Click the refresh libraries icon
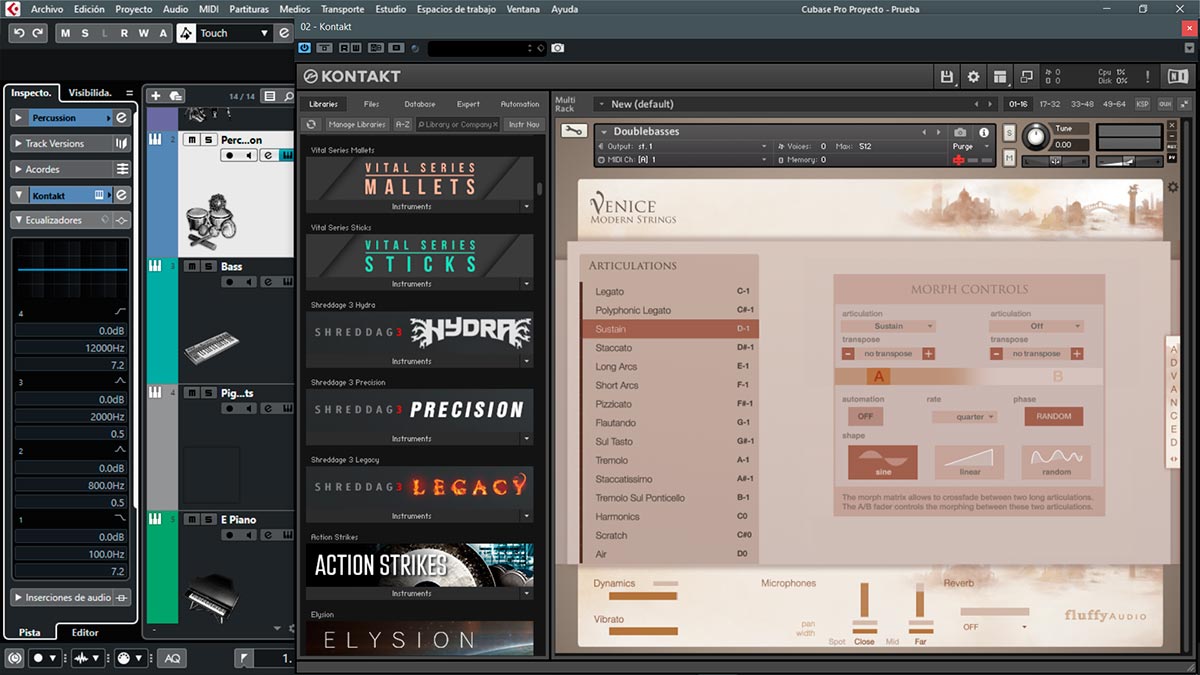Screen dimensions: 1200x675 (311, 124)
